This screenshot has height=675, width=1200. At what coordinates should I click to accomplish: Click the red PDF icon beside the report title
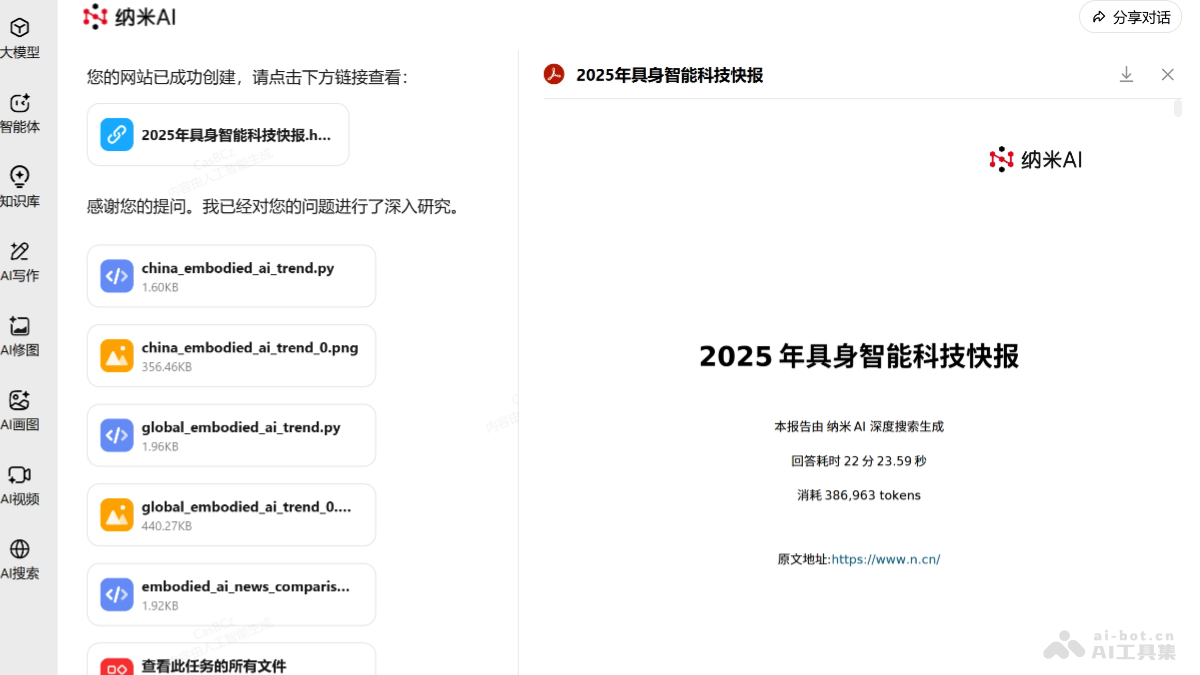pyautogui.click(x=553, y=74)
